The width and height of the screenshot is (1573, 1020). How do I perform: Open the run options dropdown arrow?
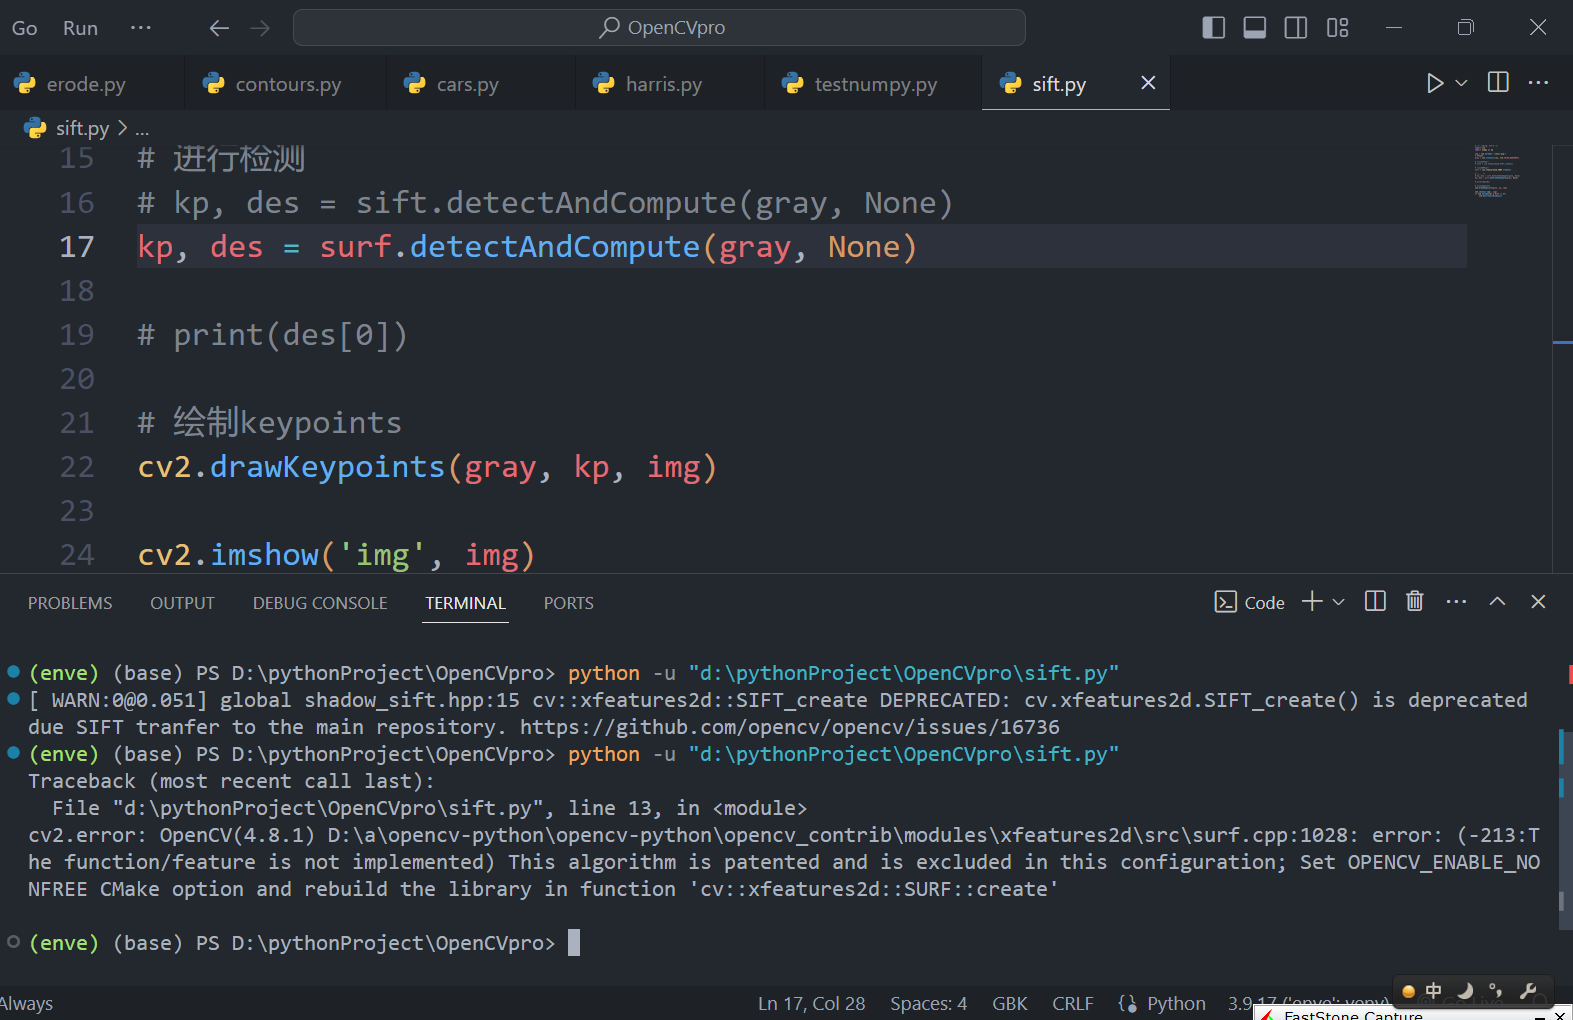pyautogui.click(x=1461, y=83)
